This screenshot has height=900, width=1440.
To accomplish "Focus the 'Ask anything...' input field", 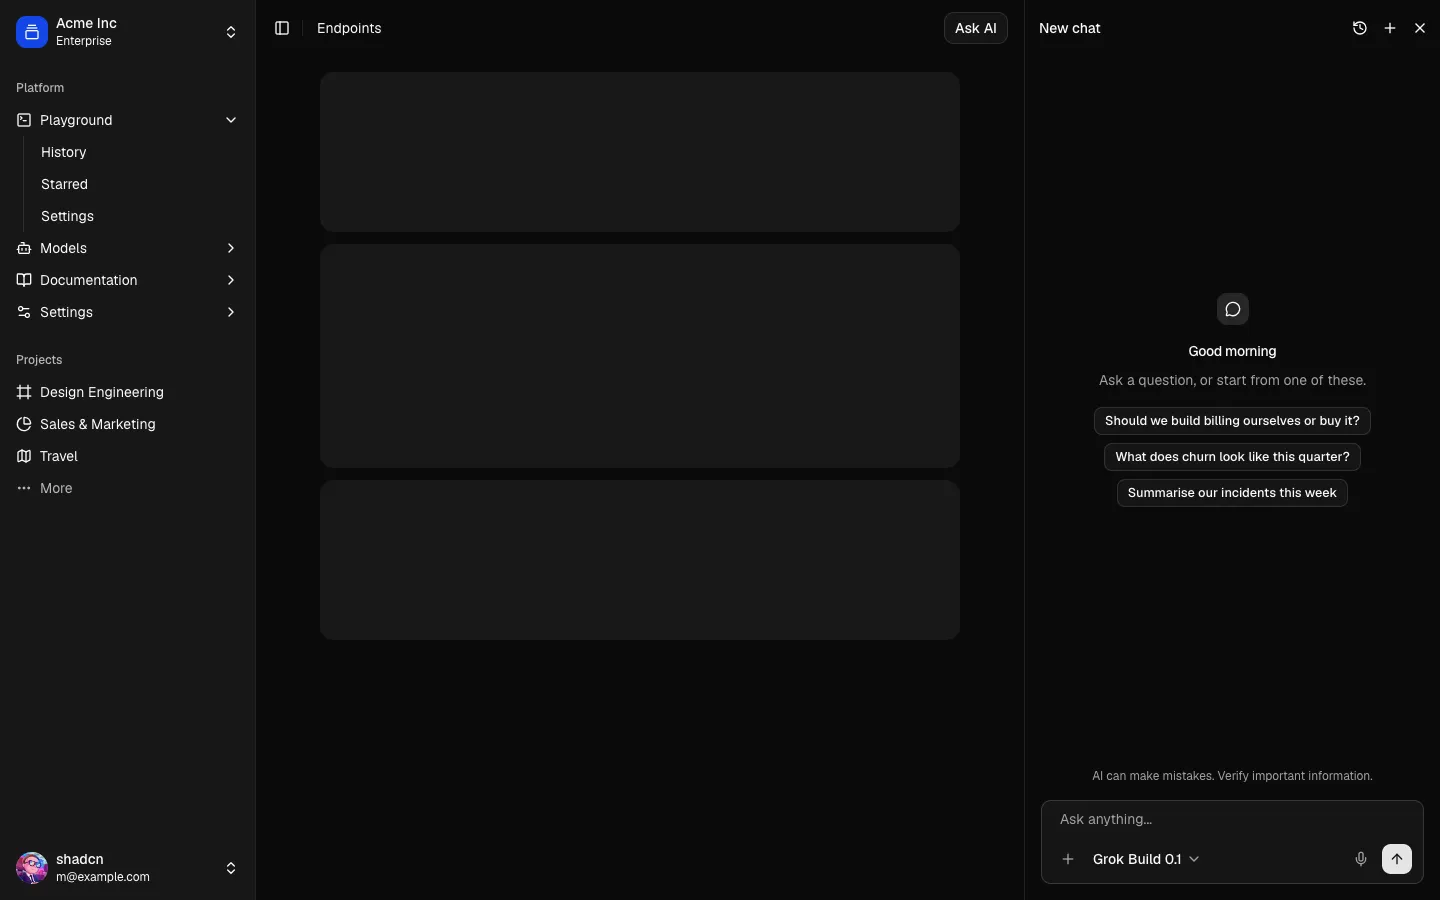I will (x=1232, y=819).
